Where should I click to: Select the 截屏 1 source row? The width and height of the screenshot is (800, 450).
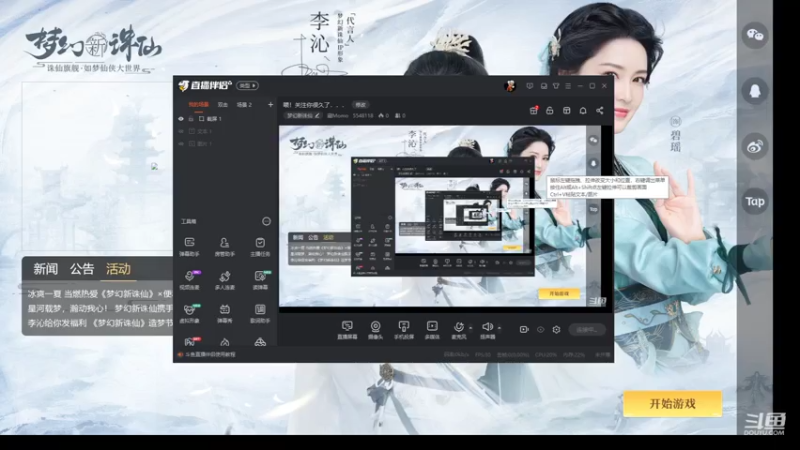pyautogui.click(x=225, y=119)
